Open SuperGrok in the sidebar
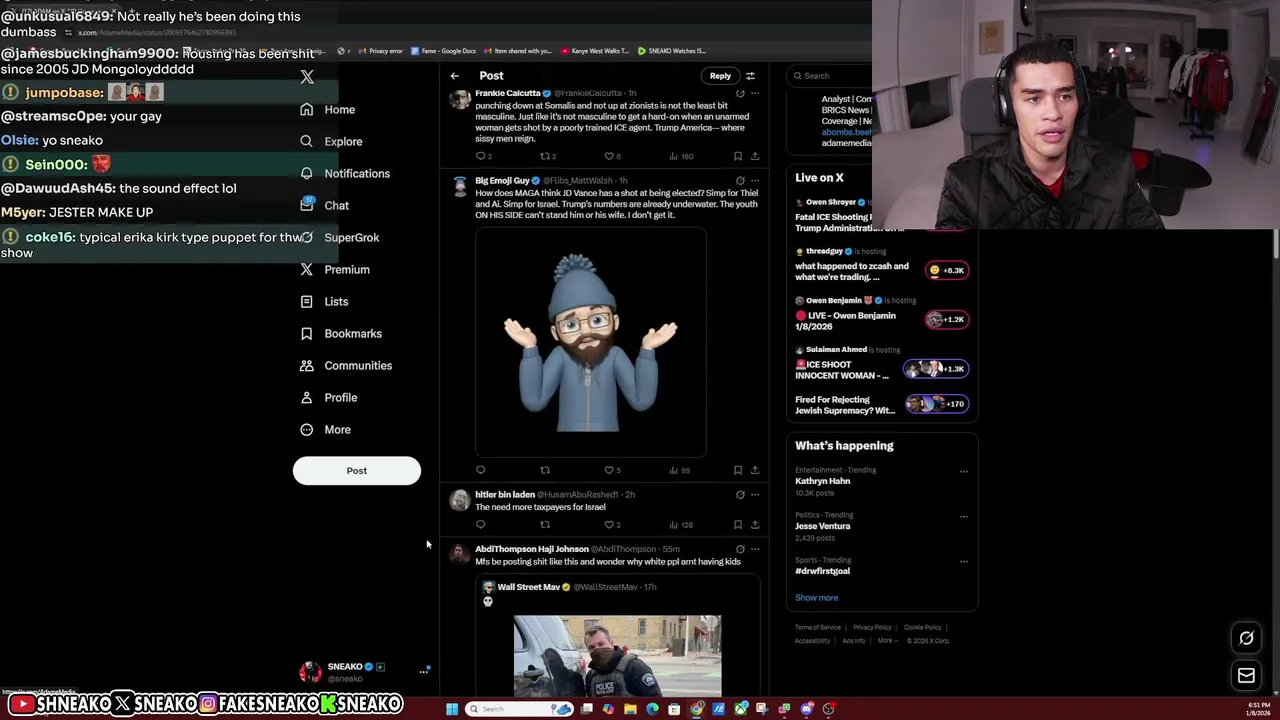This screenshot has height=720, width=1280. coord(339,237)
